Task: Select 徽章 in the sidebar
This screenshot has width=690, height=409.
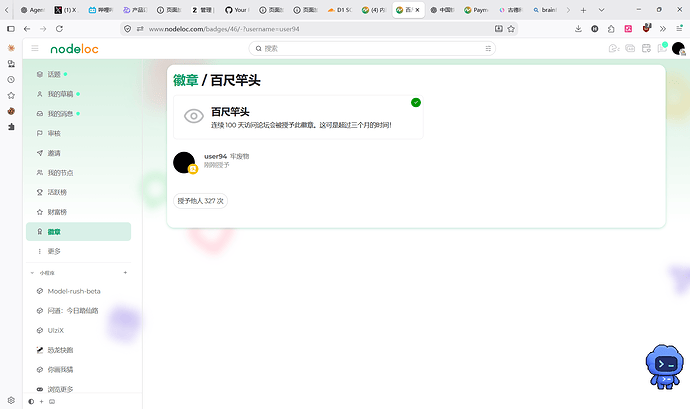Action: pos(78,232)
